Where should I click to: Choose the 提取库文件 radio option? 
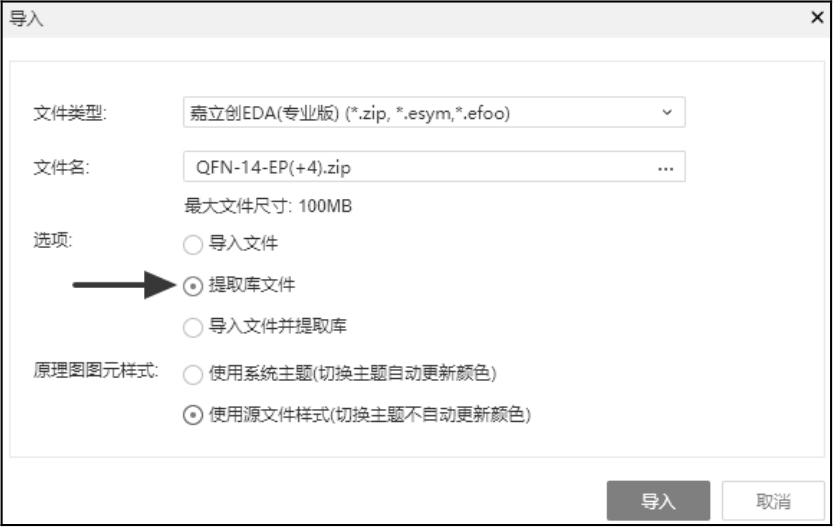pos(192,285)
